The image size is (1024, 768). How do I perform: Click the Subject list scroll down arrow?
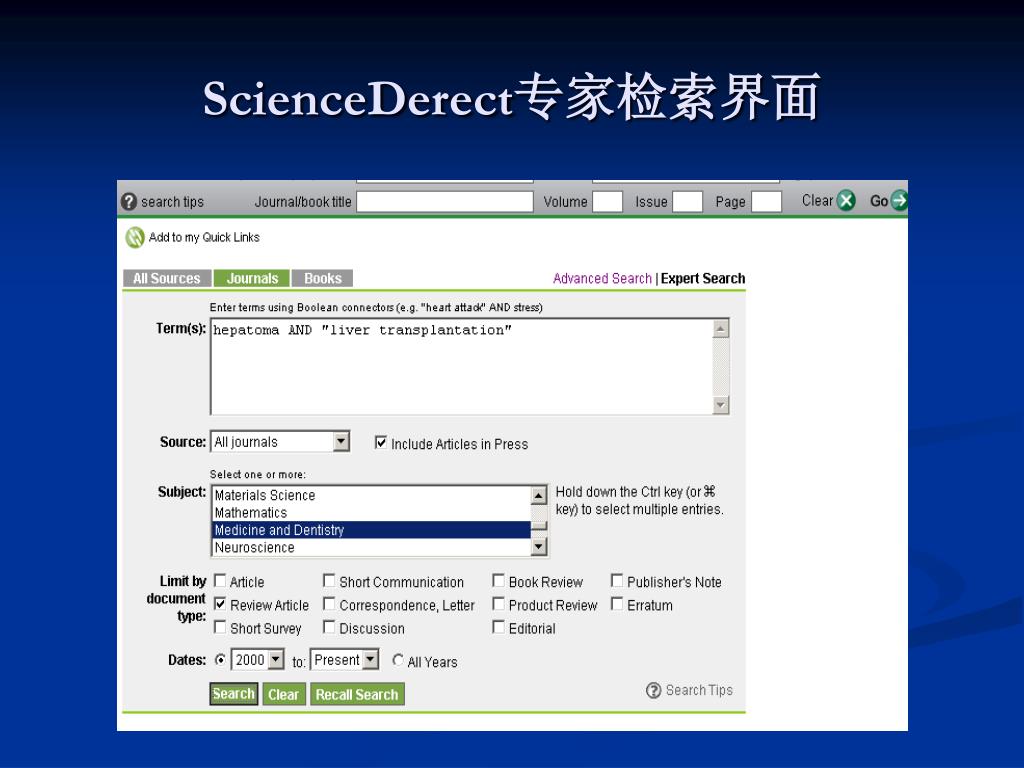[x=539, y=547]
